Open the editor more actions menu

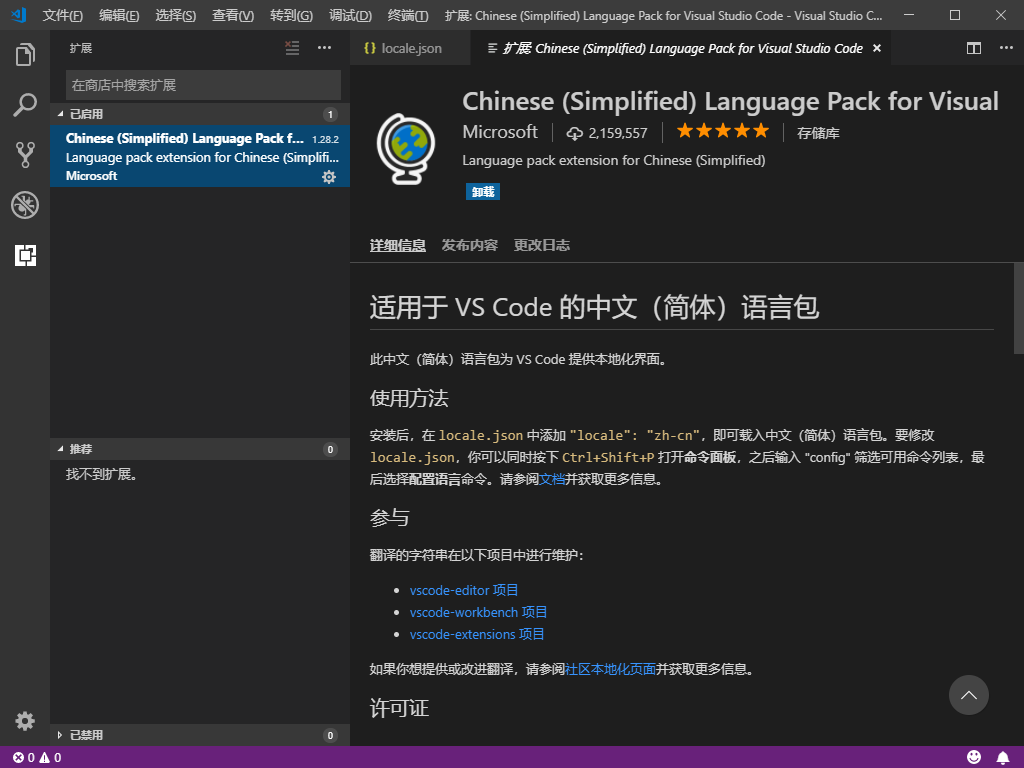[1006, 48]
